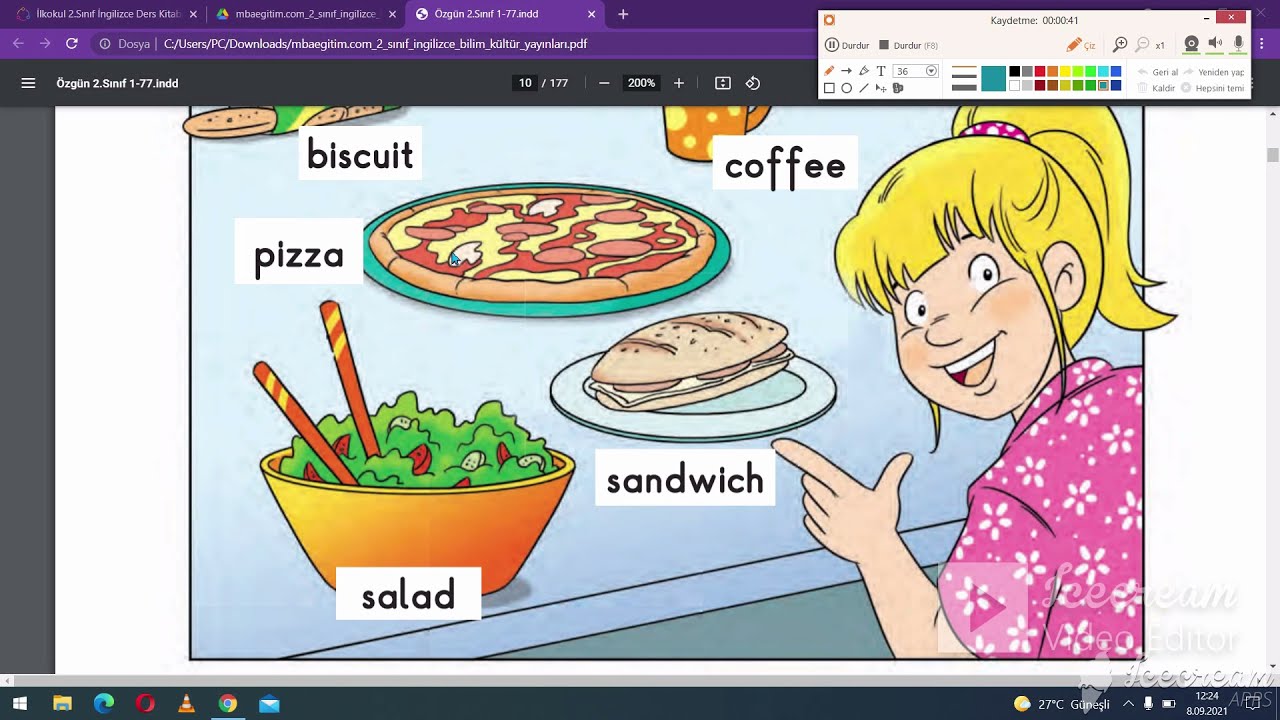Click Geri al undo button
The width and height of the screenshot is (1280, 720).
(x=1158, y=72)
